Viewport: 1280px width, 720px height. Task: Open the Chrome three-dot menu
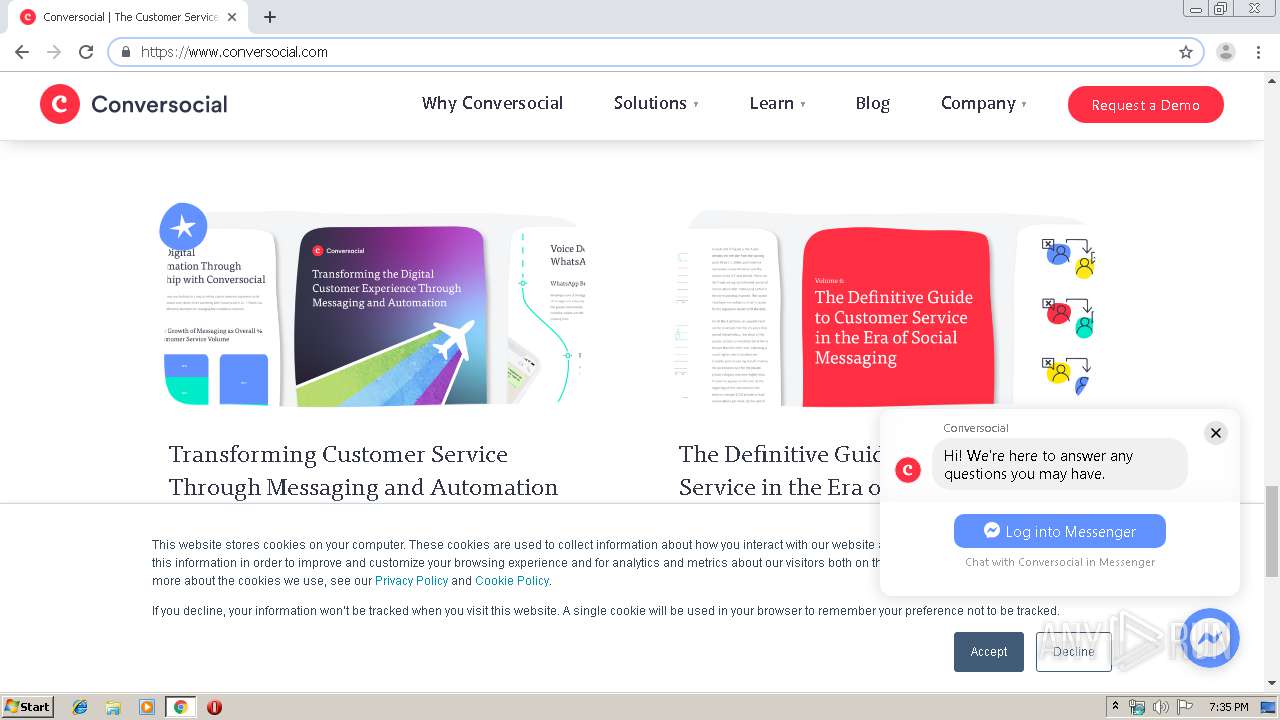click(1258, 52)
